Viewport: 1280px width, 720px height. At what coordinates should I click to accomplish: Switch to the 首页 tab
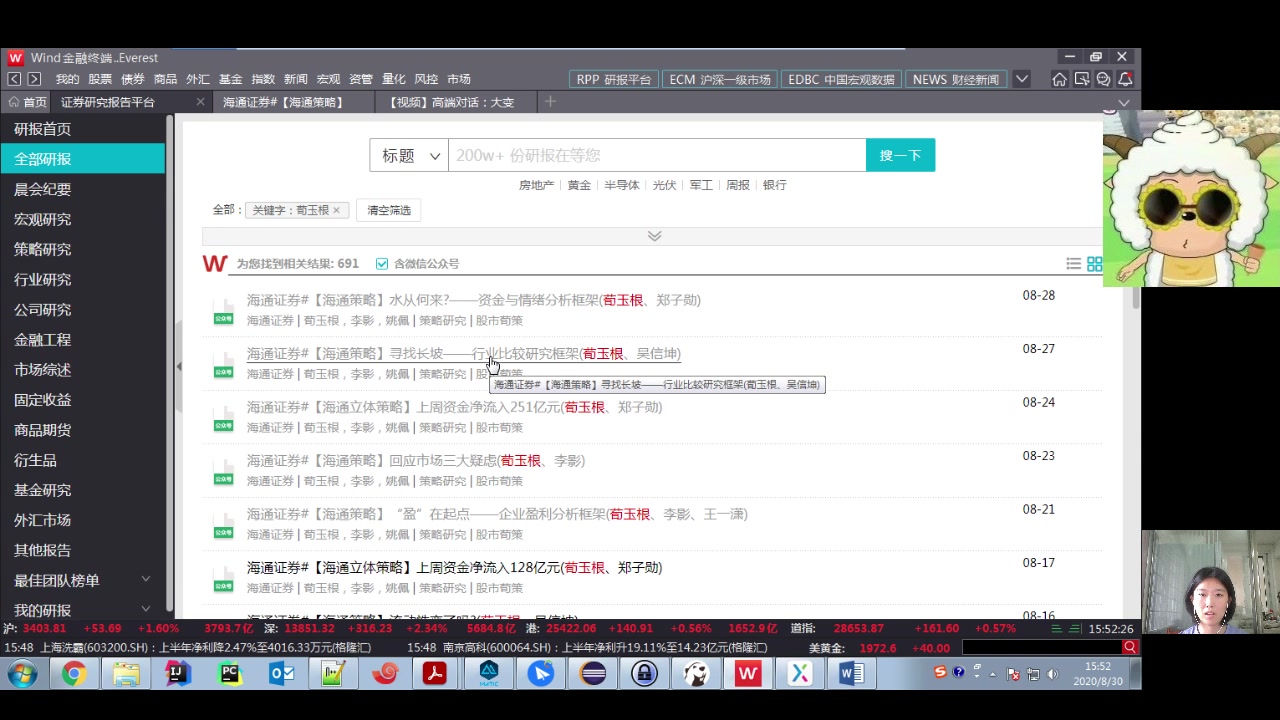[x=27, y=102]
